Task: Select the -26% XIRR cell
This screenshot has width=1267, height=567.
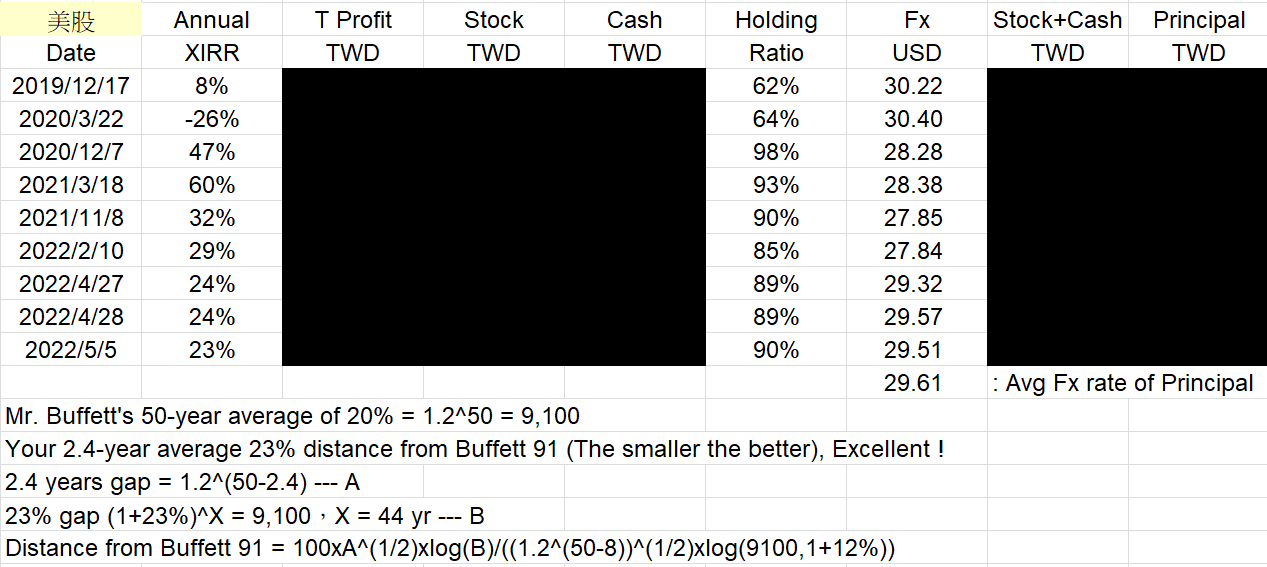Action: (212, 119)
